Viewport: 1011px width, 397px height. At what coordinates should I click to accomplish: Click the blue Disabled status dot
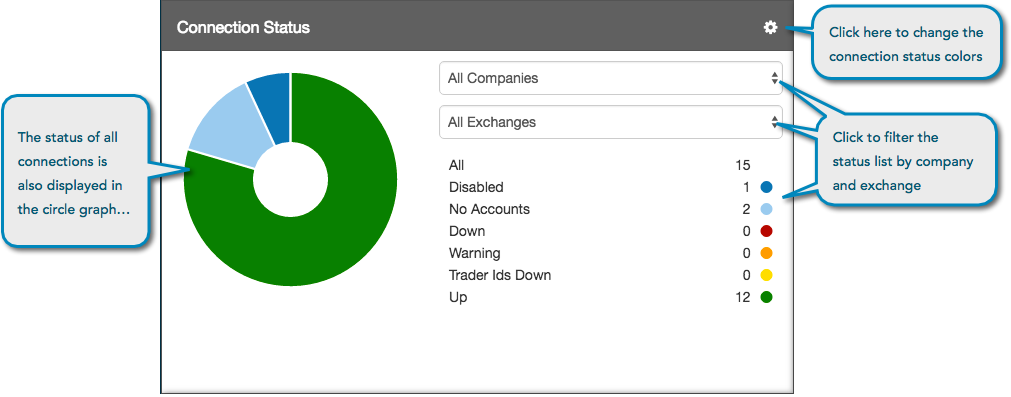coord(767,188)
